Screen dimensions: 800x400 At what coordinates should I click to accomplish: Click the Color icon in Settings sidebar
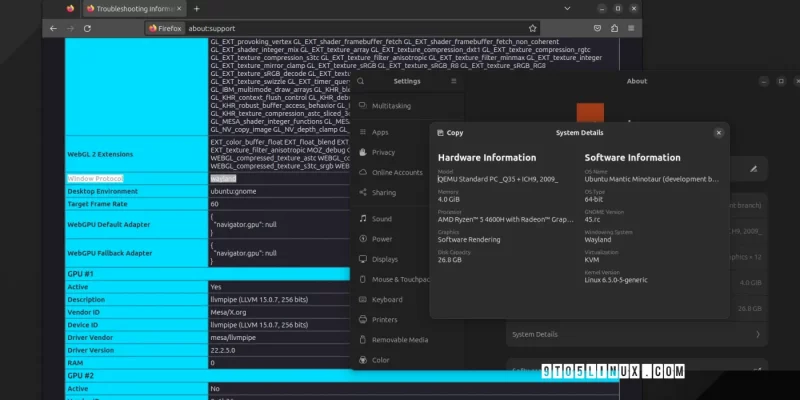point(363,360)
